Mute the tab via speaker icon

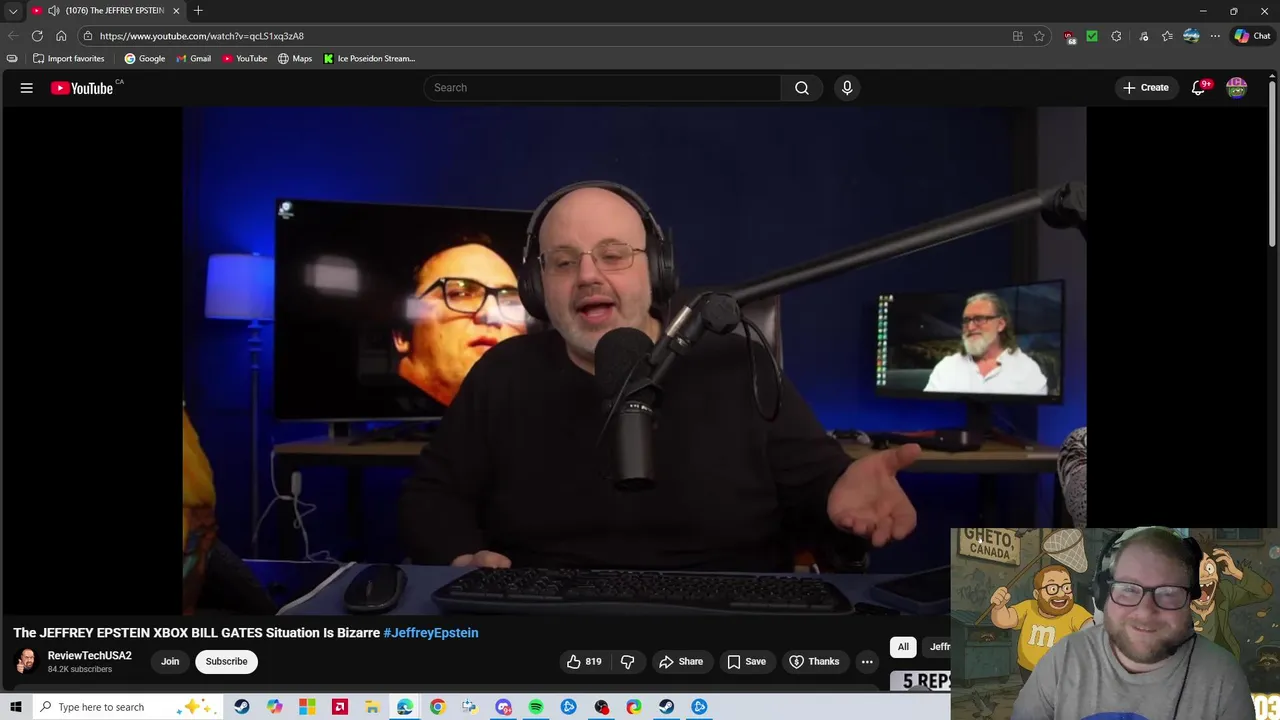click(x=53, y=11)
